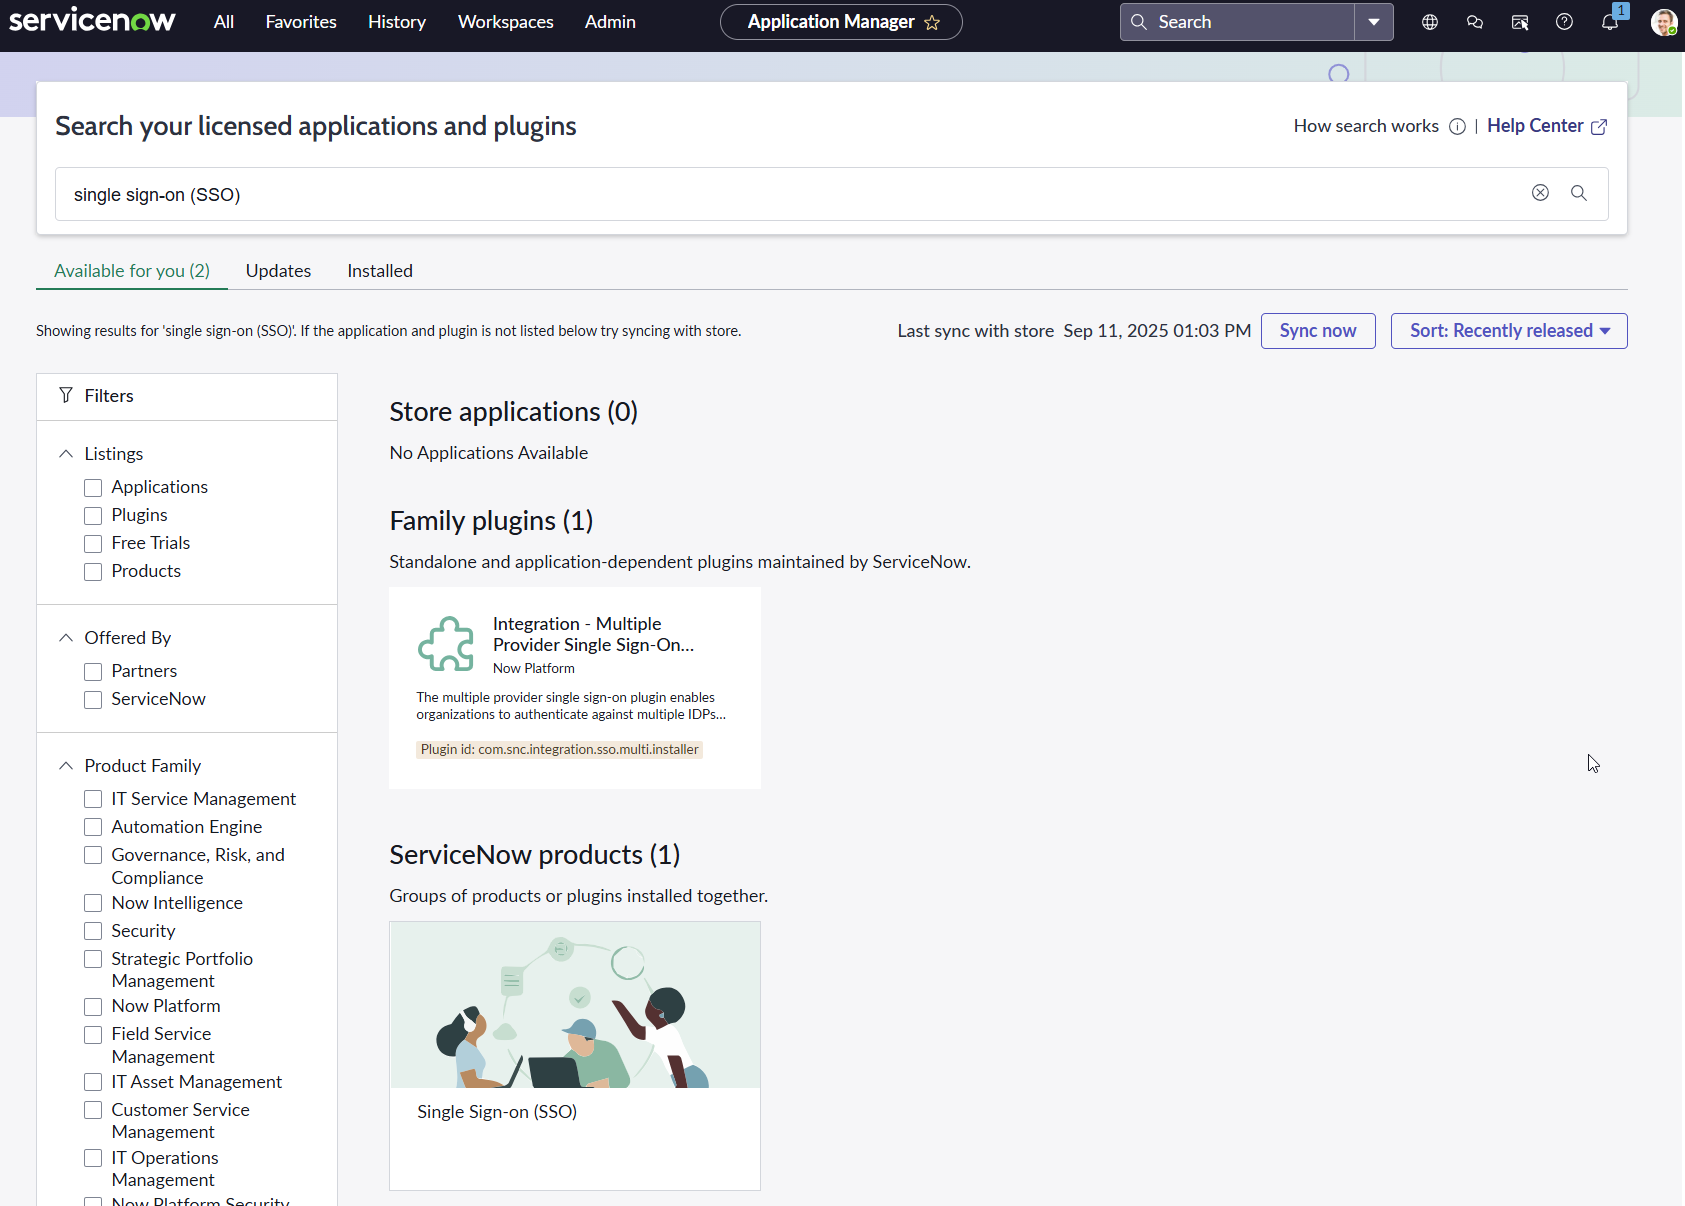Click the globe scope picker icon
The height and width of the screenshot is (1206, 1685).
pos(1430,22)
